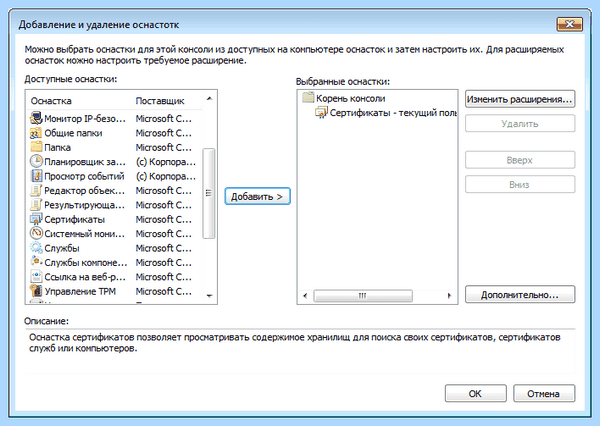Screen dimensions: 600x426
Task: Click the available snap-ins scroll up arrow
Action: [x=209, y=99]
